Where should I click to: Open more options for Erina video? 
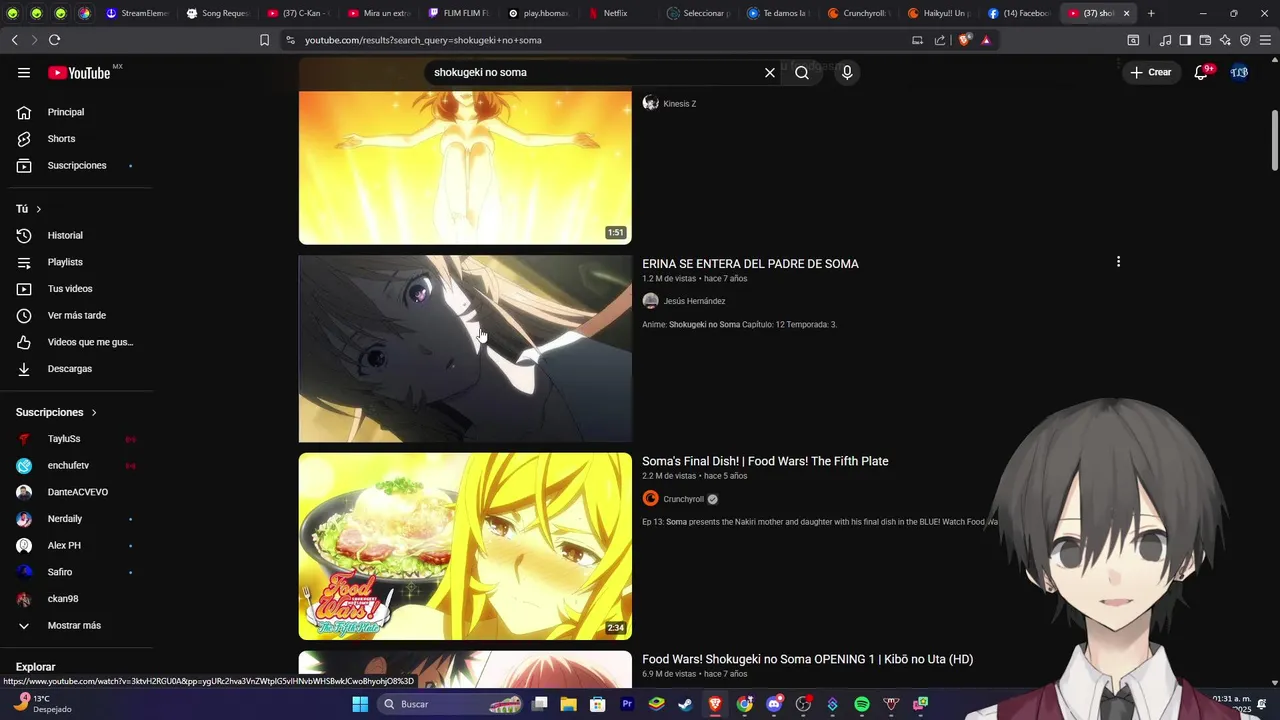point(1118,262)
